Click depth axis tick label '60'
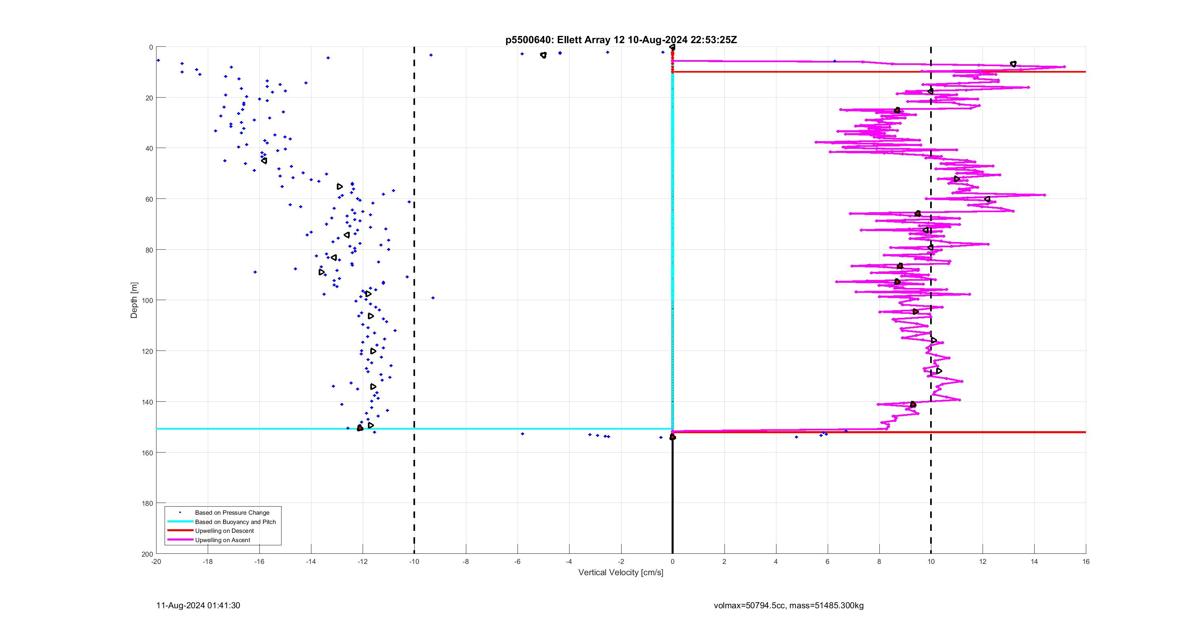The width and height of the screenshot is (1200, 622). point(148,199)
